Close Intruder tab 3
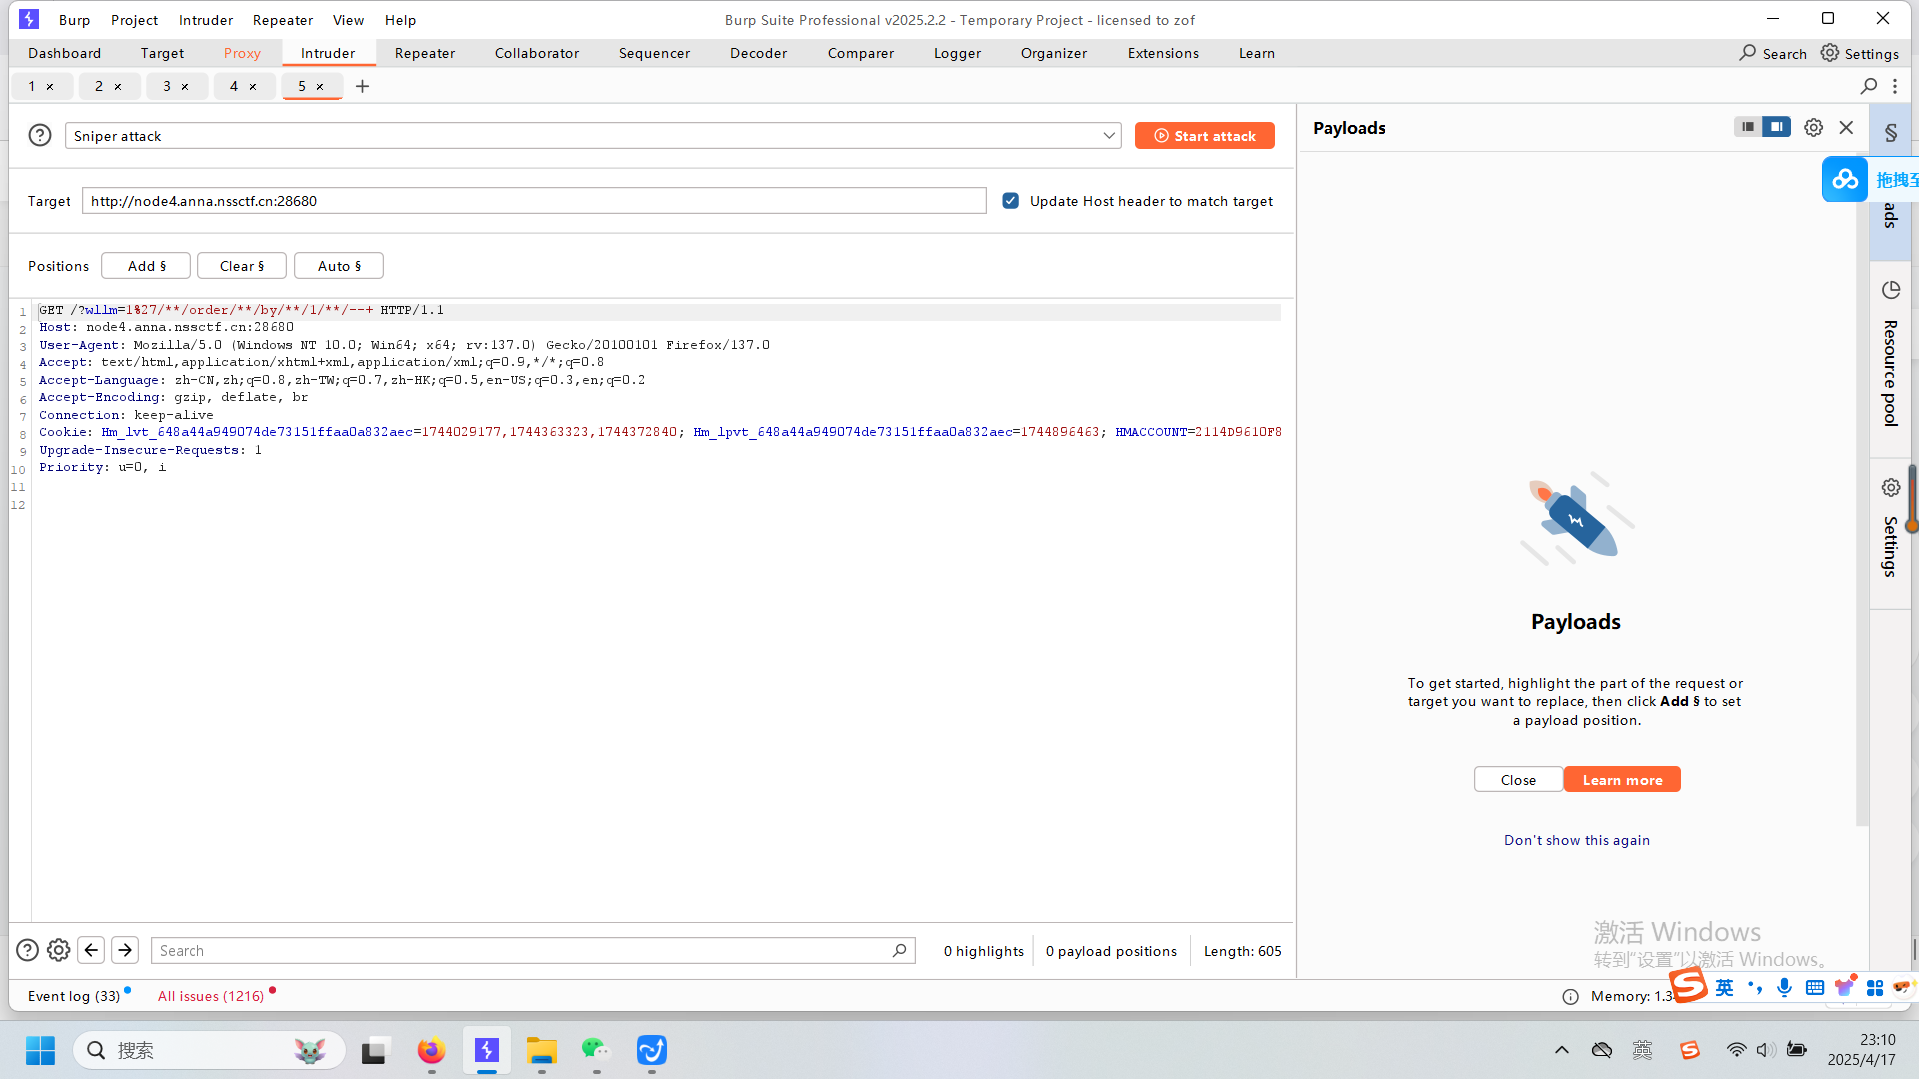Screen dimensions: 1919x1079 pyautogui.click(x=185, y=87)
